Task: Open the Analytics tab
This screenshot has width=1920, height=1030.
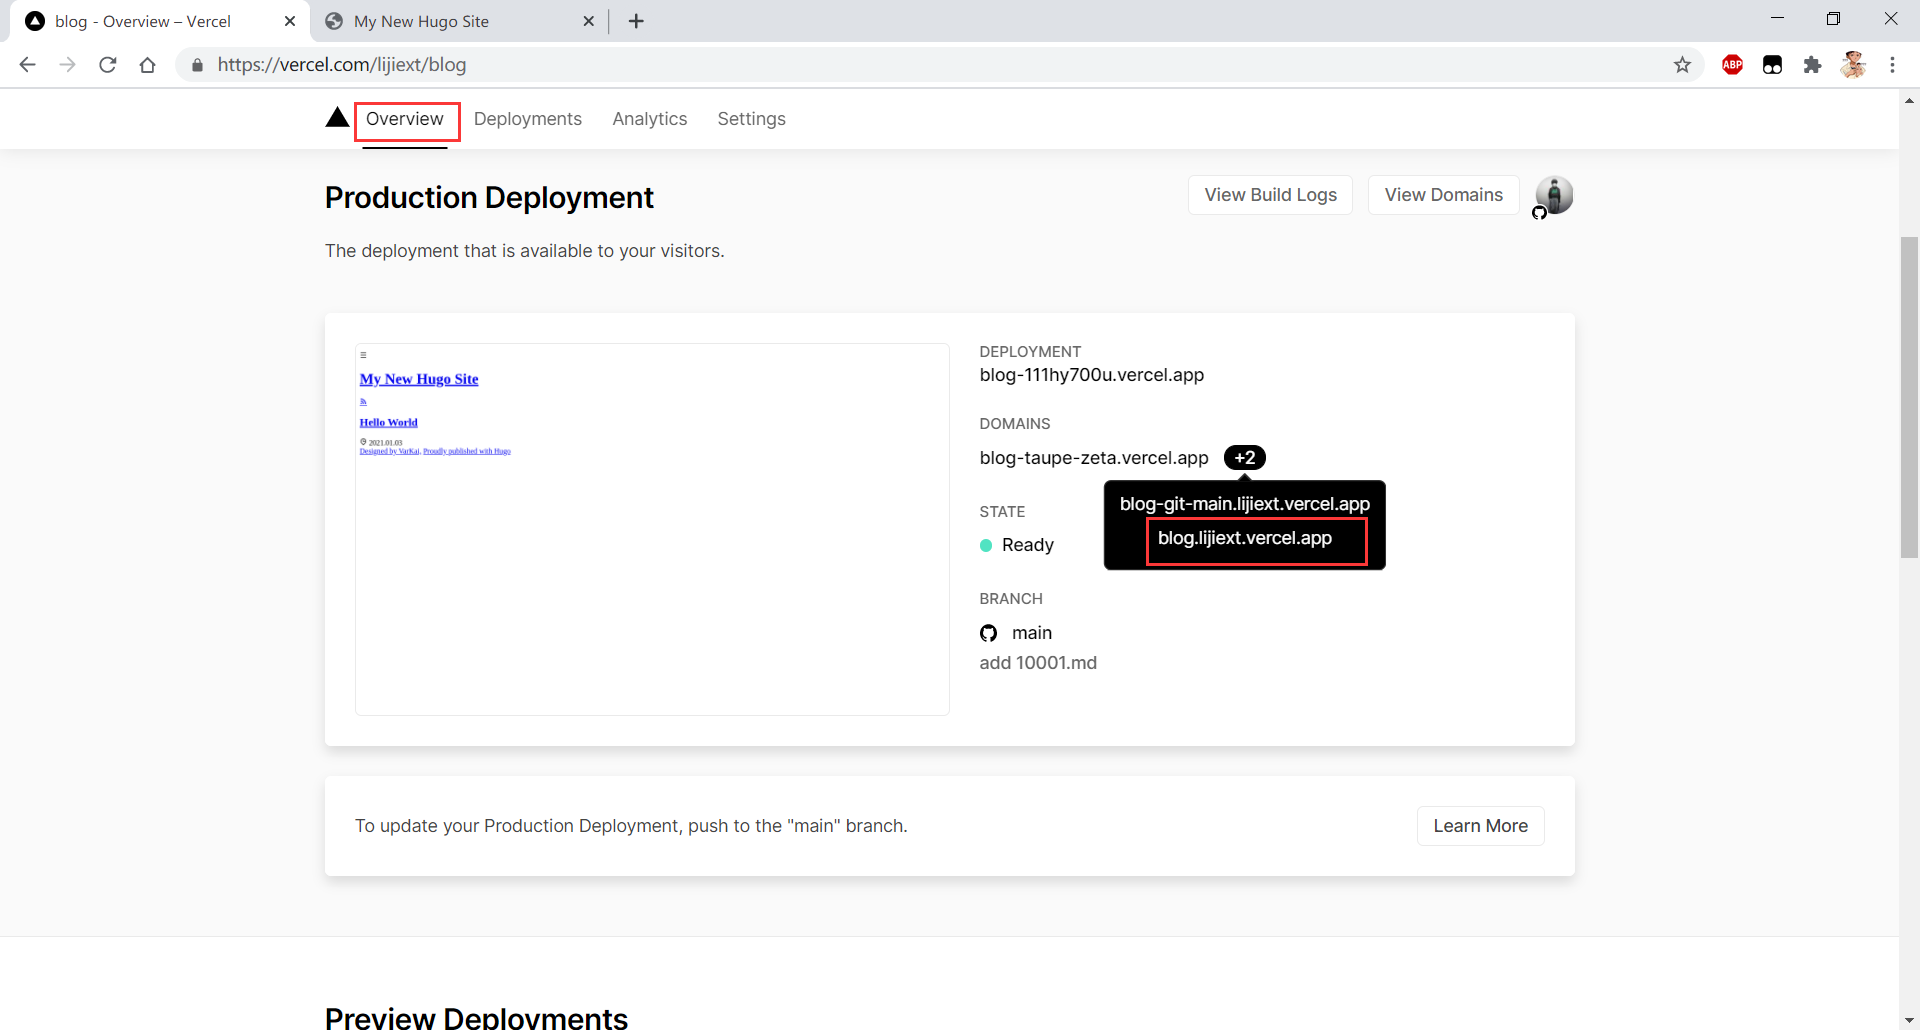Action: (x=650, y=119)
